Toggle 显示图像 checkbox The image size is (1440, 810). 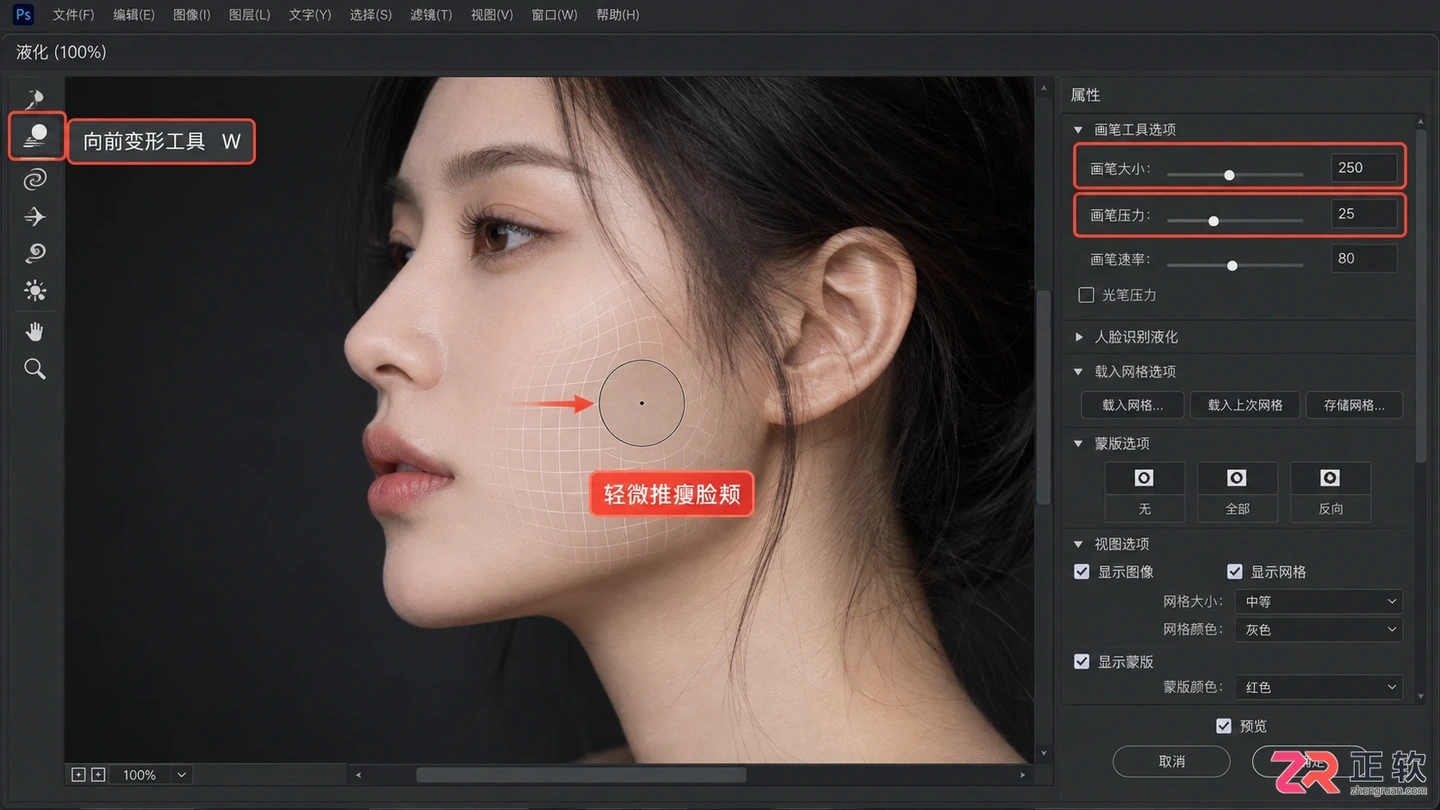[x=1082, y=572]
